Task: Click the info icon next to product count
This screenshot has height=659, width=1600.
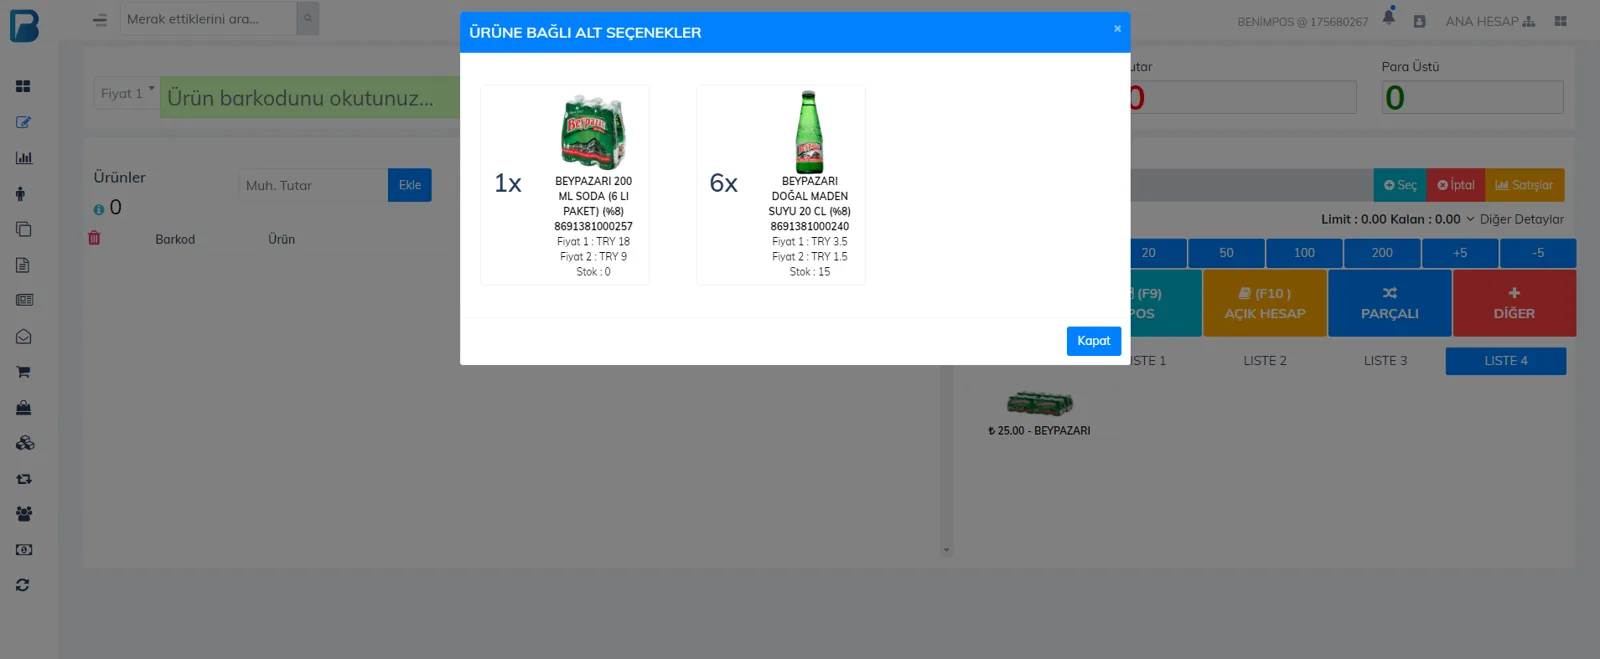Action: click(99, 210)
